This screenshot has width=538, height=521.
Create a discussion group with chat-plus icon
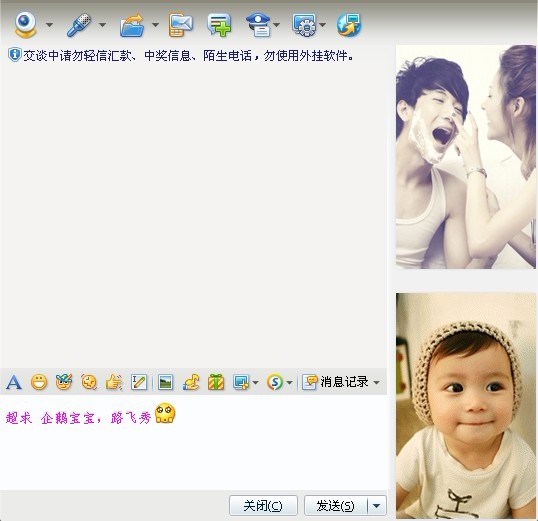click(219, 25)
